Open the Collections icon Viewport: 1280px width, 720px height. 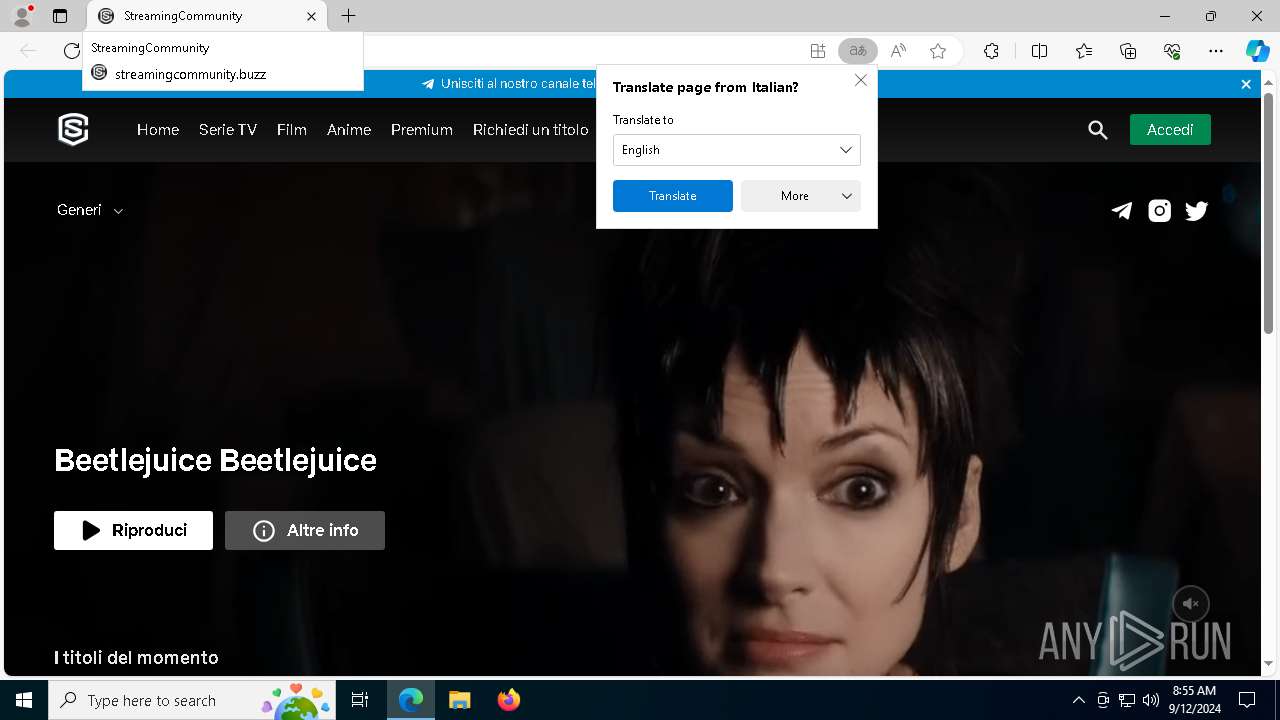click(1128, 51)
